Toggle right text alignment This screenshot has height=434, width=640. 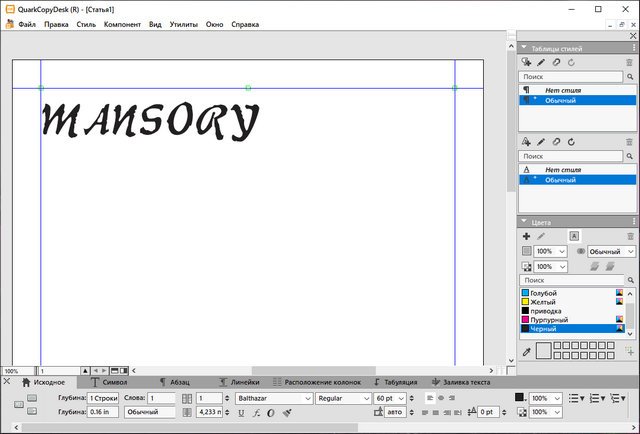tap(452, 398)
